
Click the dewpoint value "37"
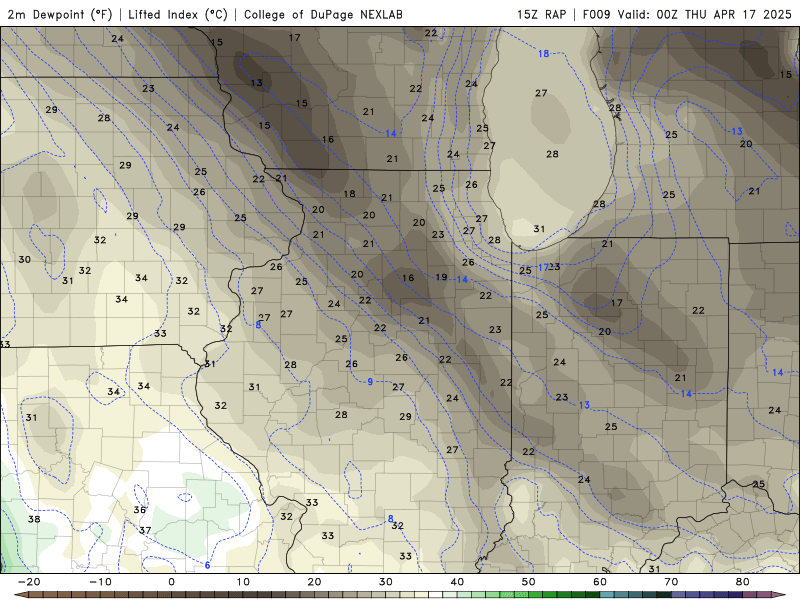click(x=145, y=531)
